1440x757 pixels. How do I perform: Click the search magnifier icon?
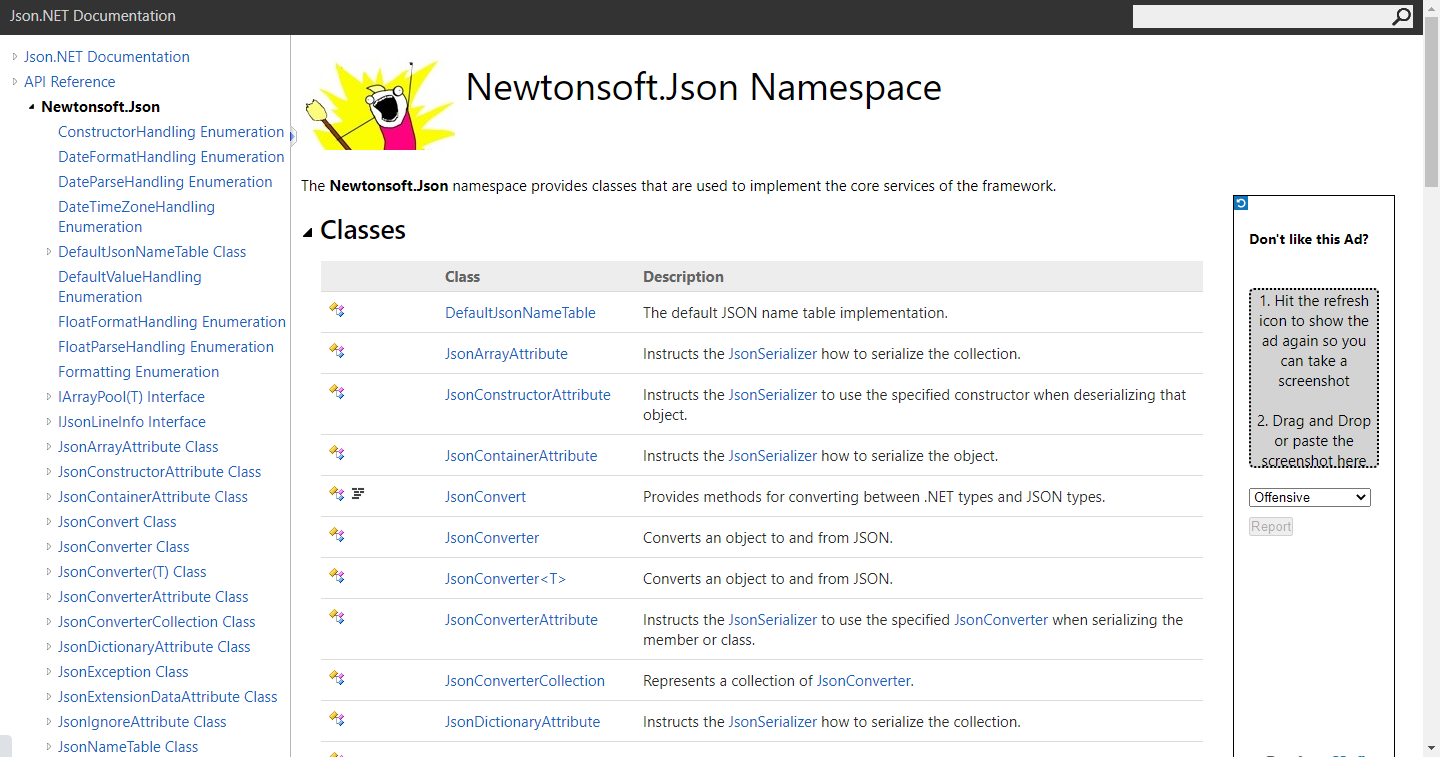[x=1401, y=17]
